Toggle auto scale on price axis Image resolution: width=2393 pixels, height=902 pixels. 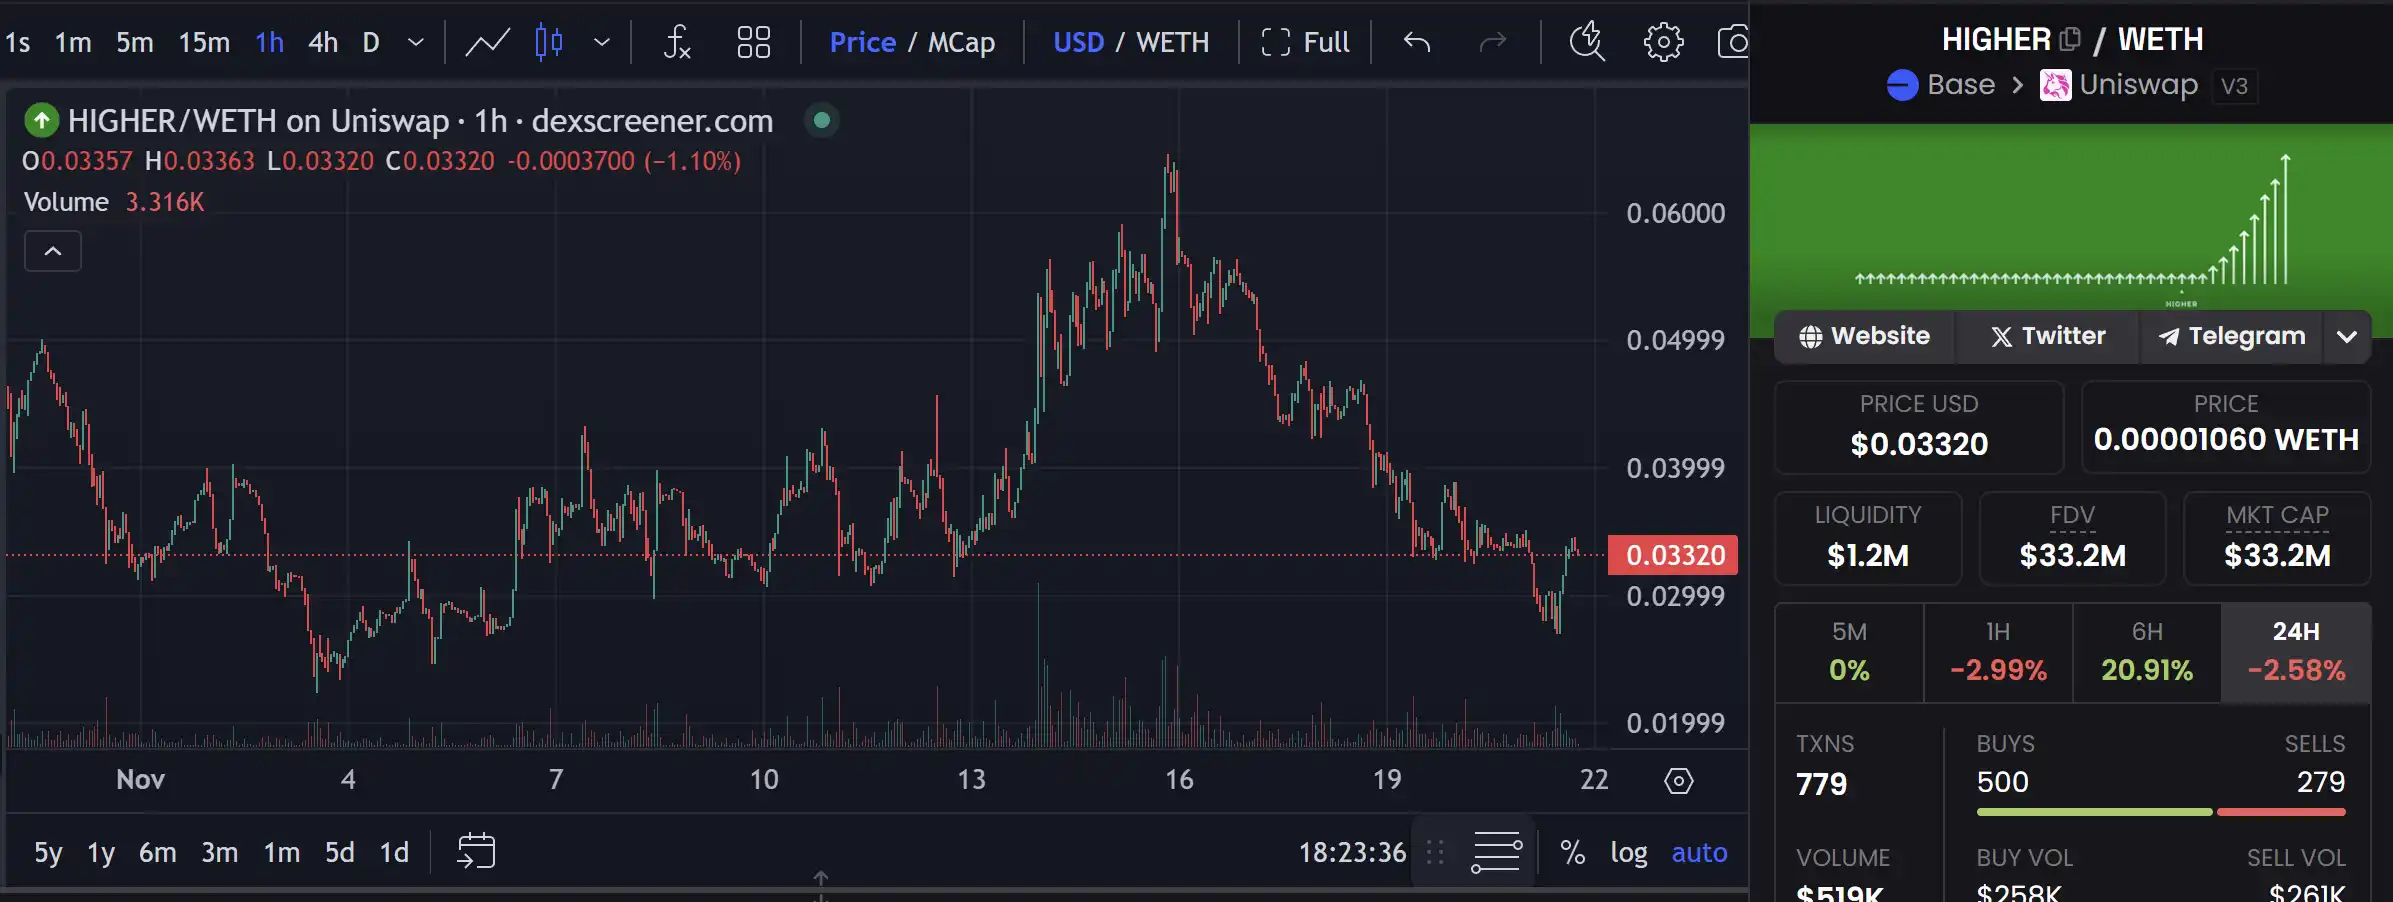pyautogui.click(x=1699, y=852)
